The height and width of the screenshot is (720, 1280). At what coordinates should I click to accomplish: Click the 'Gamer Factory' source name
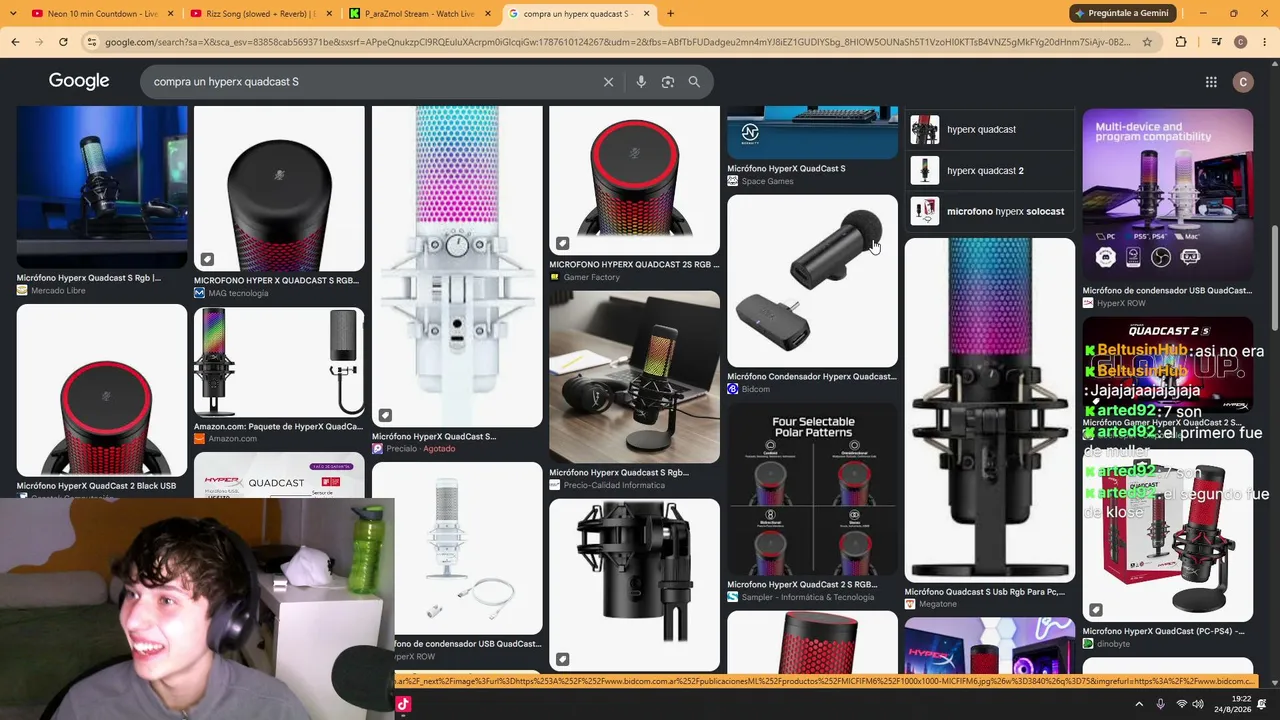pyautogui.click(x=592, y=278)
